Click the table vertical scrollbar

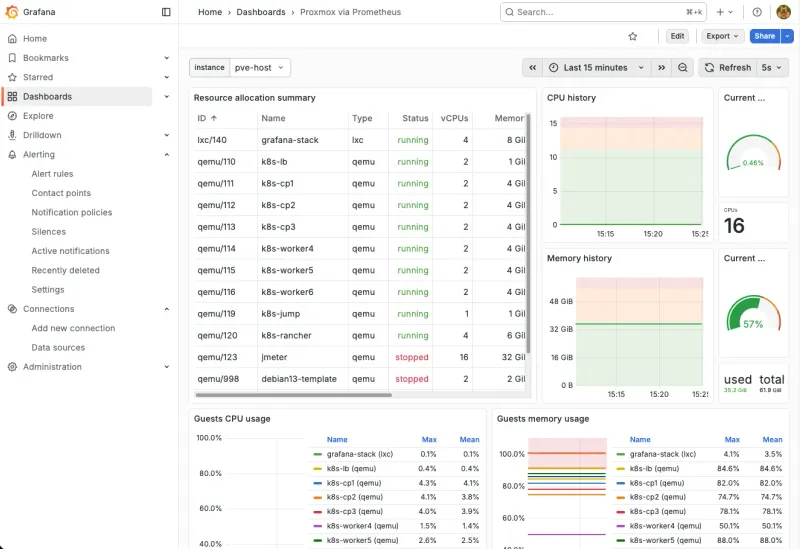[528, 233]
